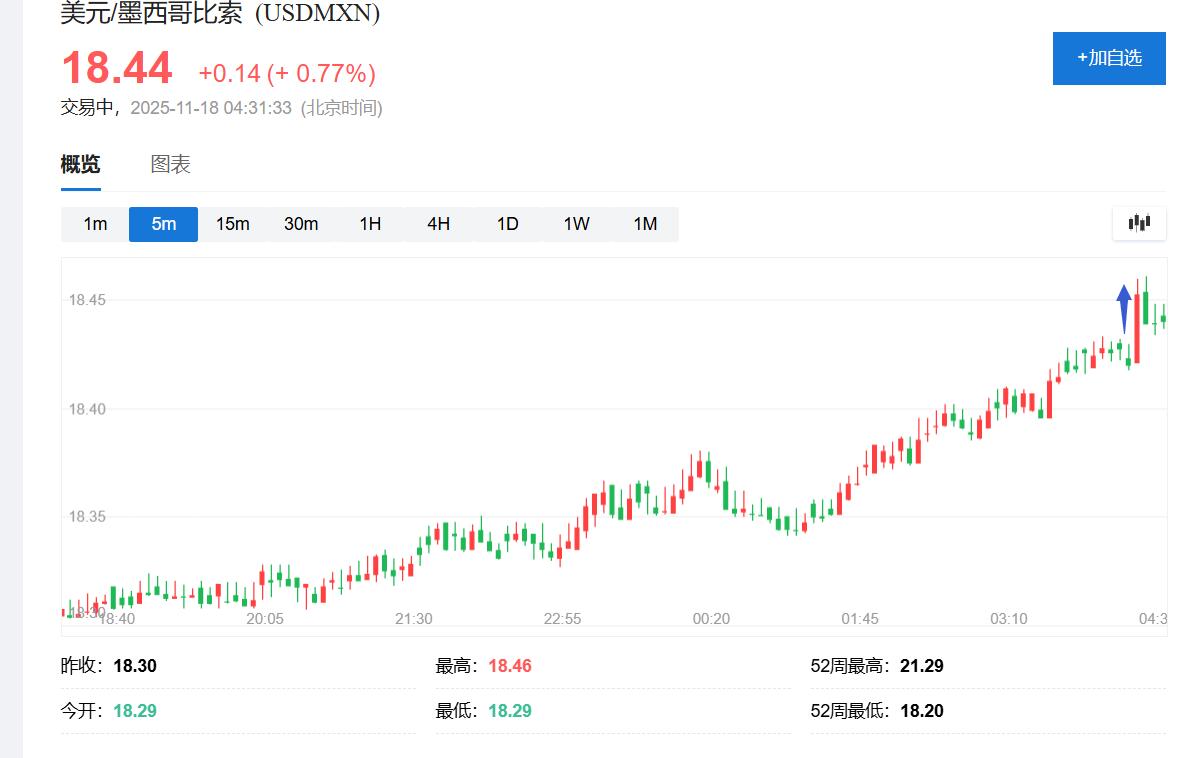Screen dimensions: 1199x758
Task: Click the large 18.44 current price
Action: click(117, 69)
